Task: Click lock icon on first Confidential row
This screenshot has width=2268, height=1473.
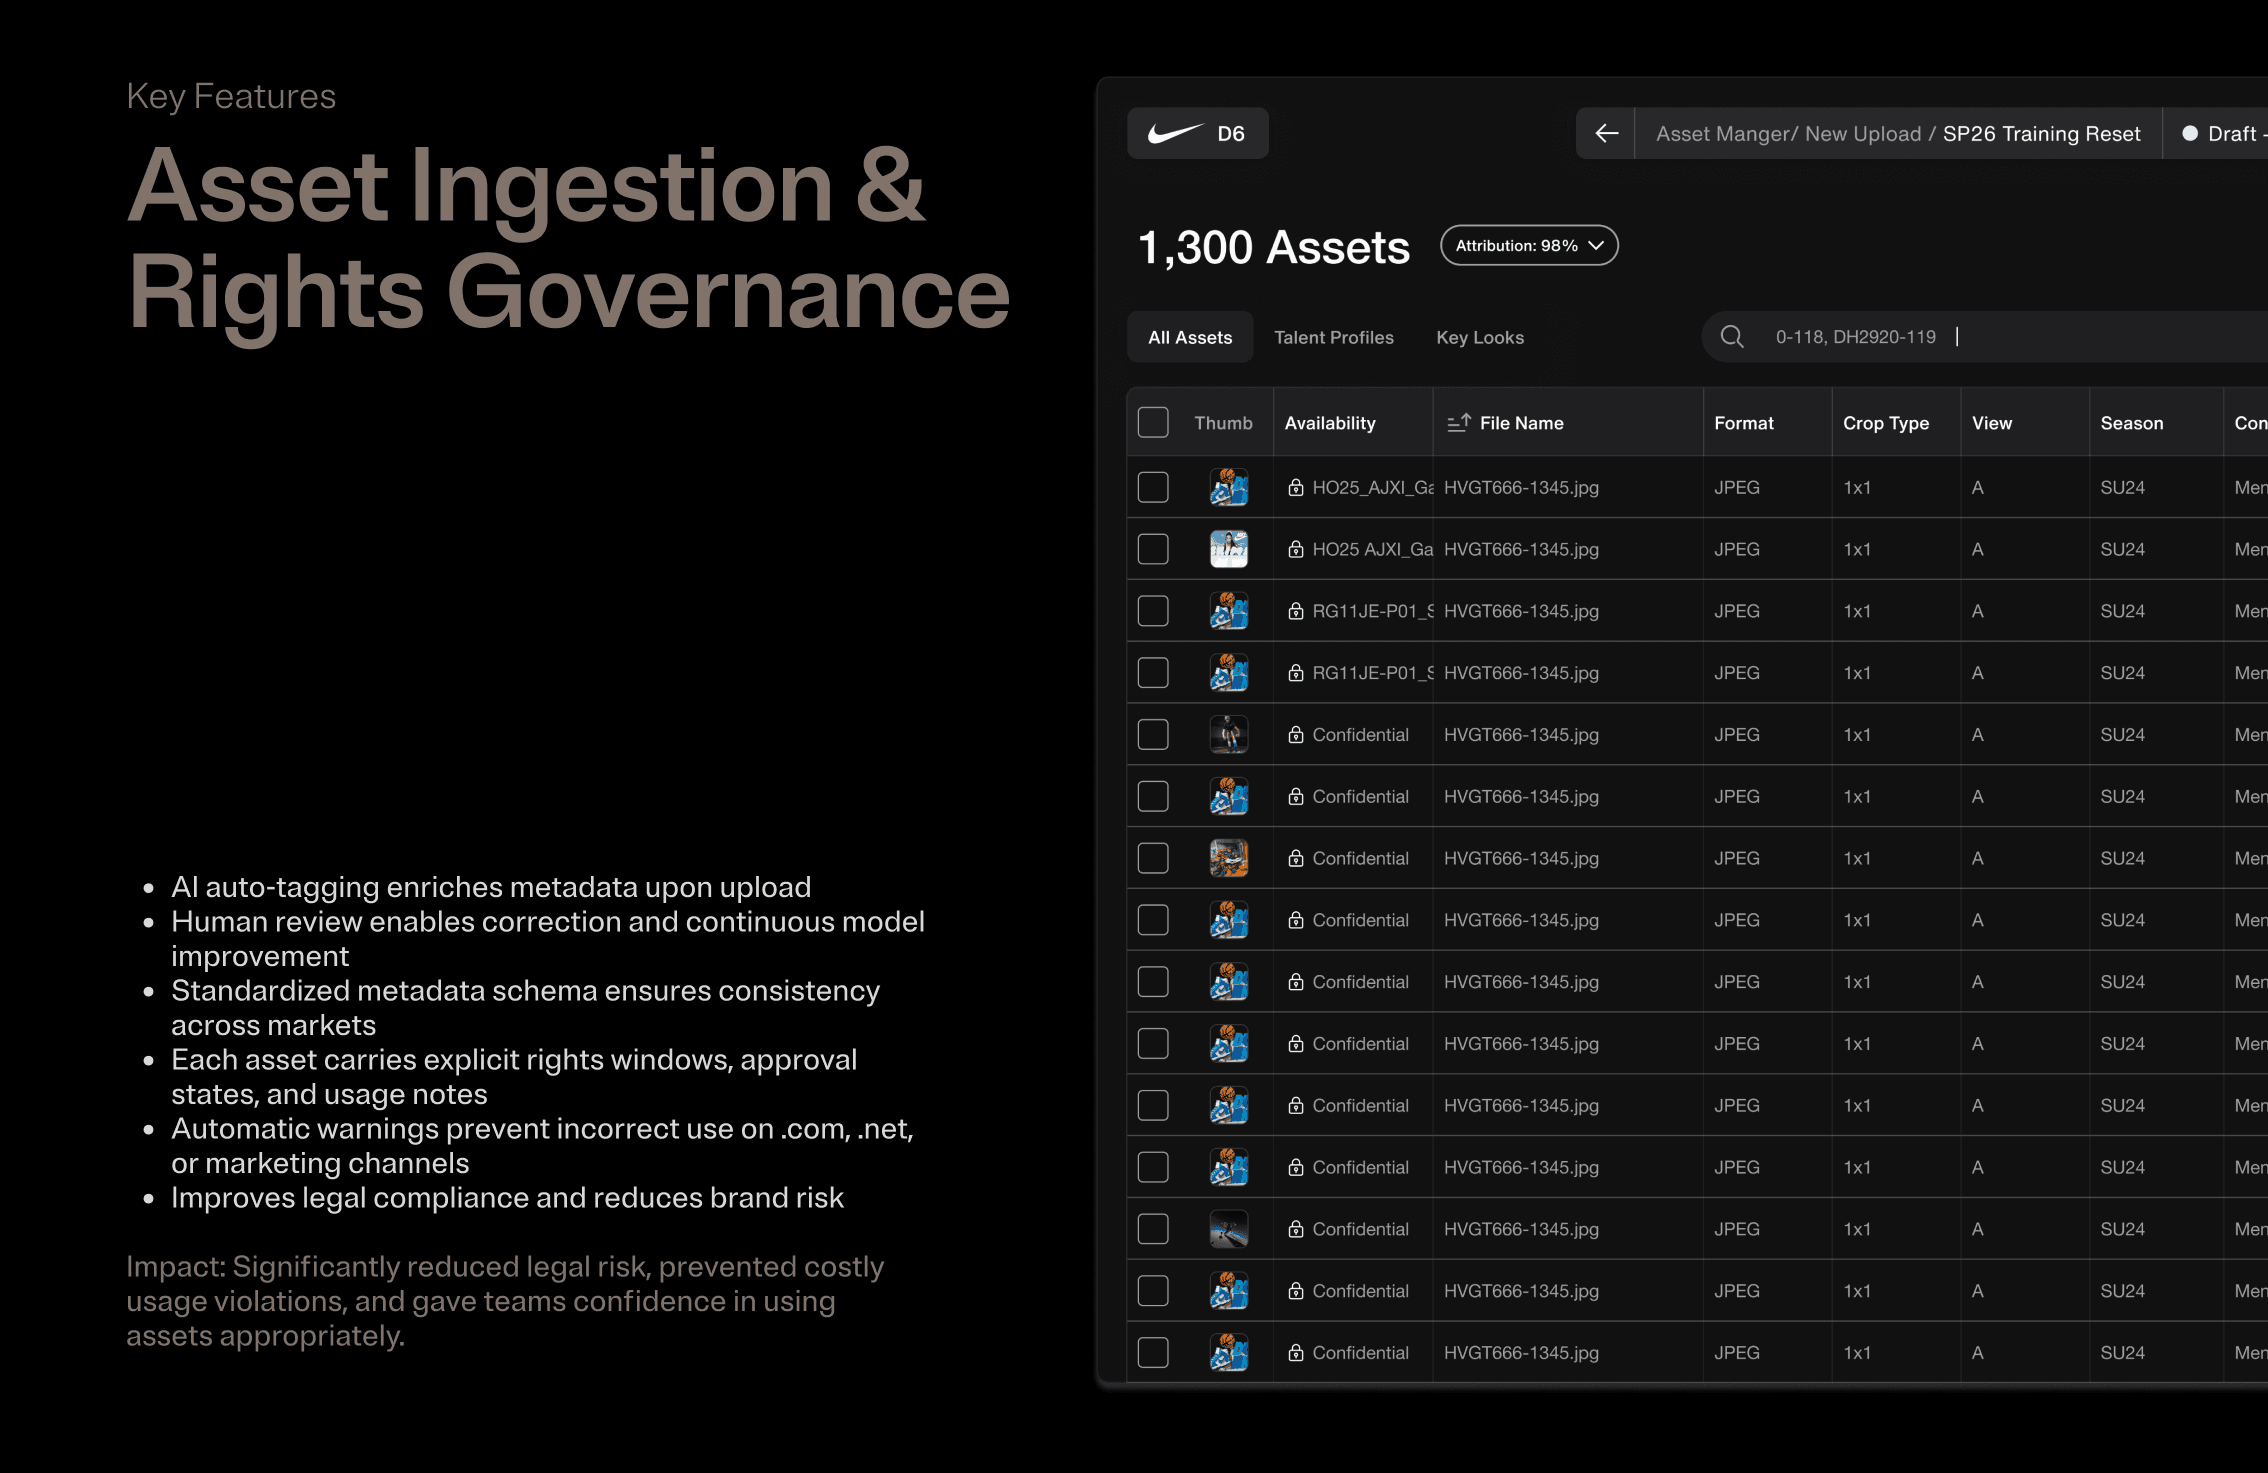Action: tap(1296, 735)
